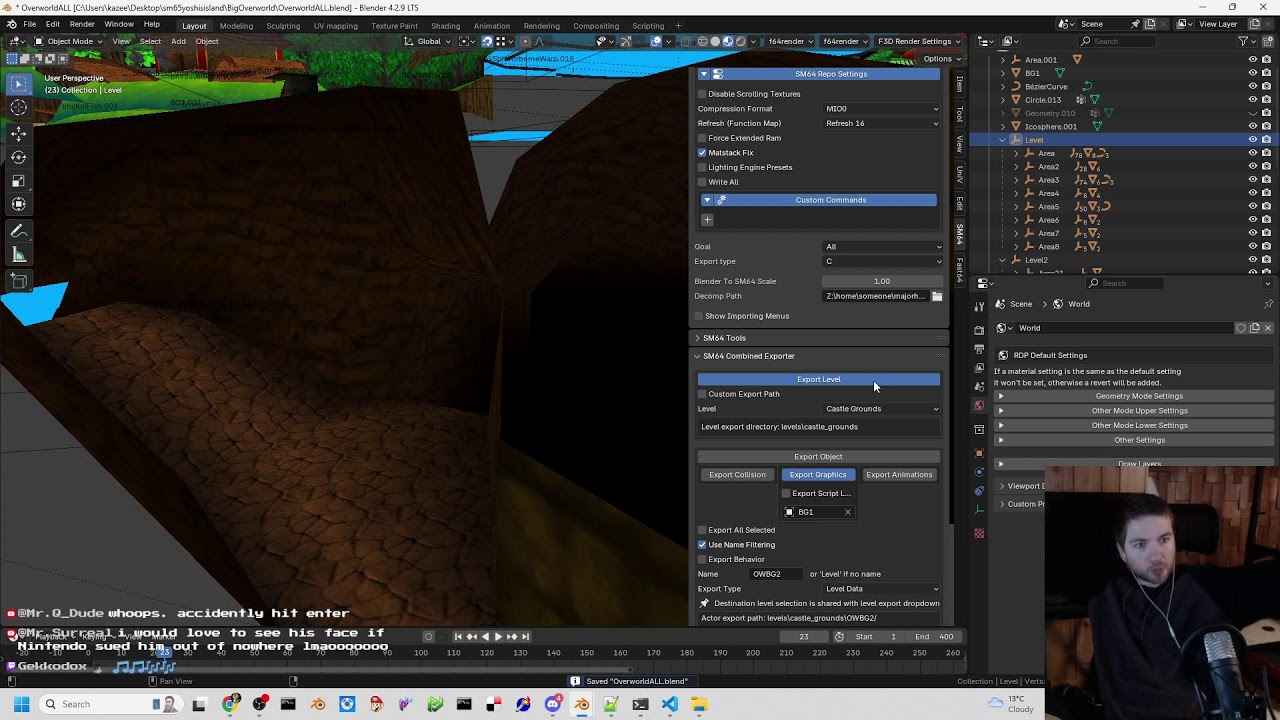Activate the 3D Cursor tool
1280x720 pixels.
coord(18,108)
